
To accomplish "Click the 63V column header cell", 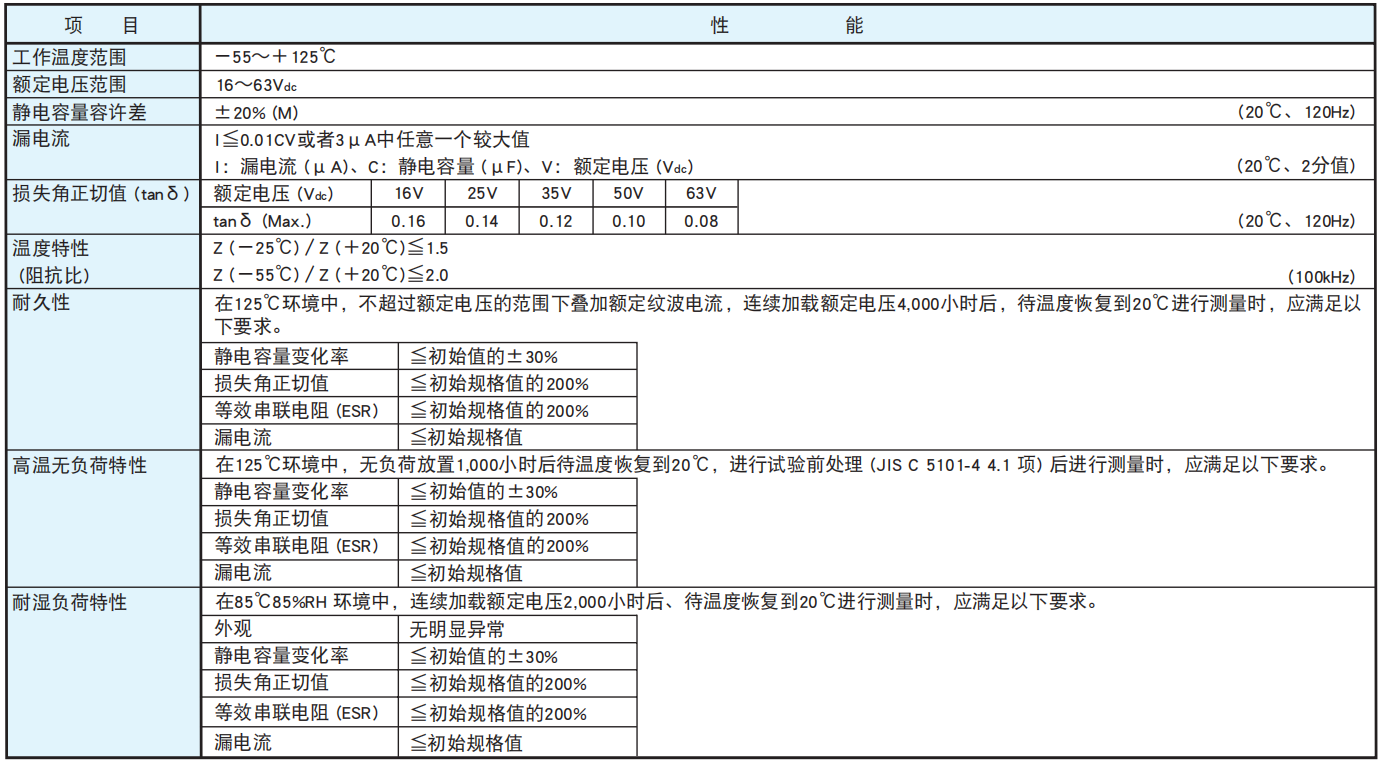I will [701, 193].
